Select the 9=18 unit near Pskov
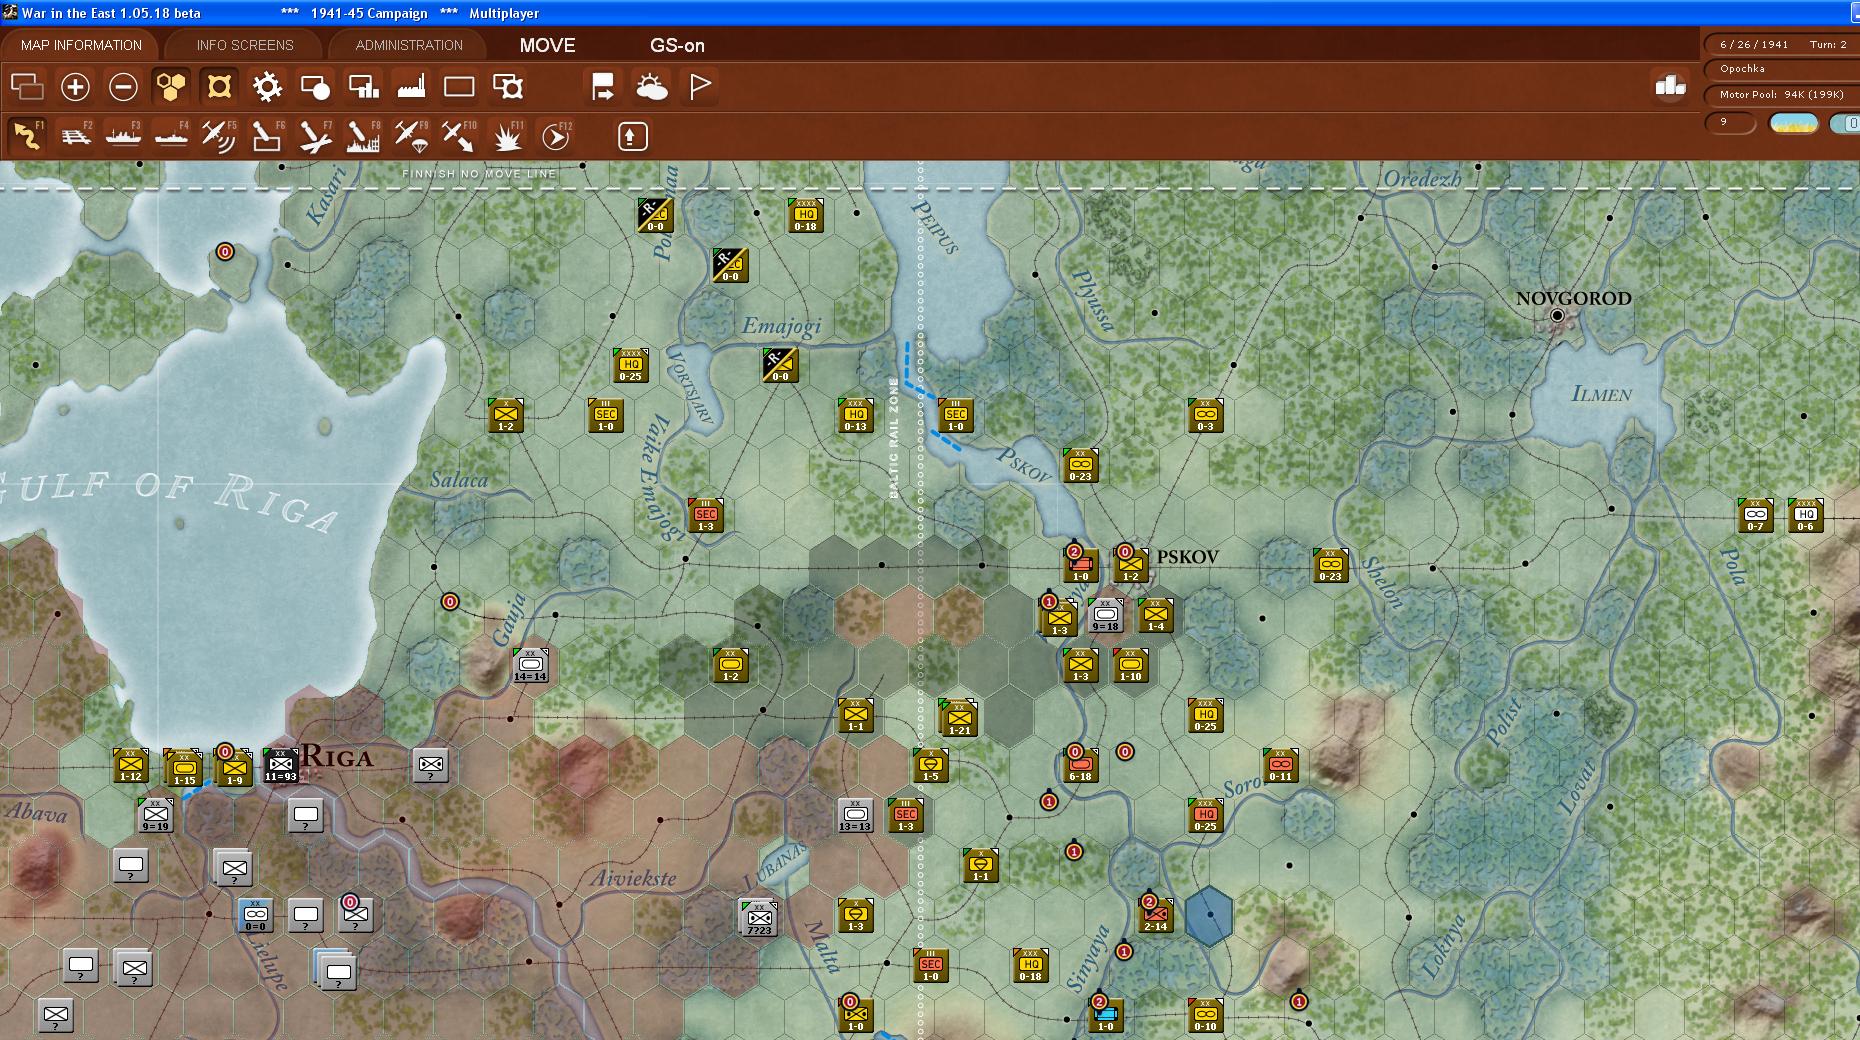1860x1040 pixels. coord(1105,615)
